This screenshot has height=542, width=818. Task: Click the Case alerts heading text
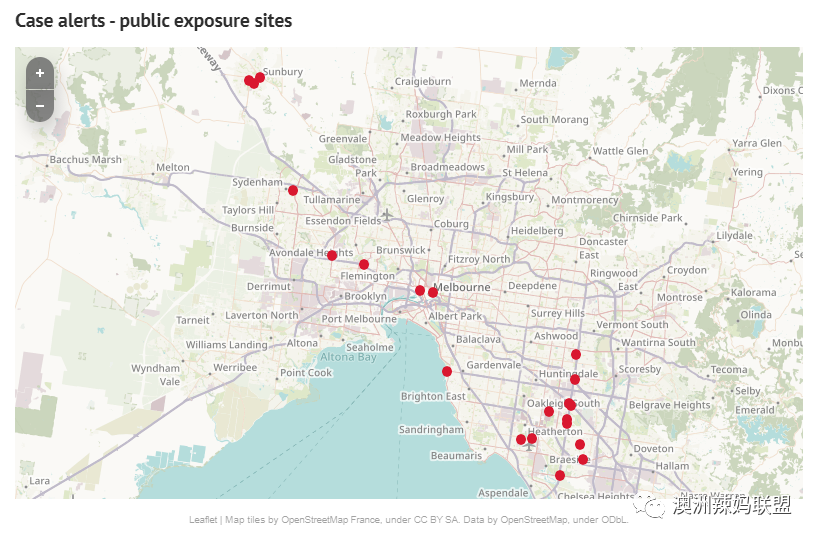[153, 21]
